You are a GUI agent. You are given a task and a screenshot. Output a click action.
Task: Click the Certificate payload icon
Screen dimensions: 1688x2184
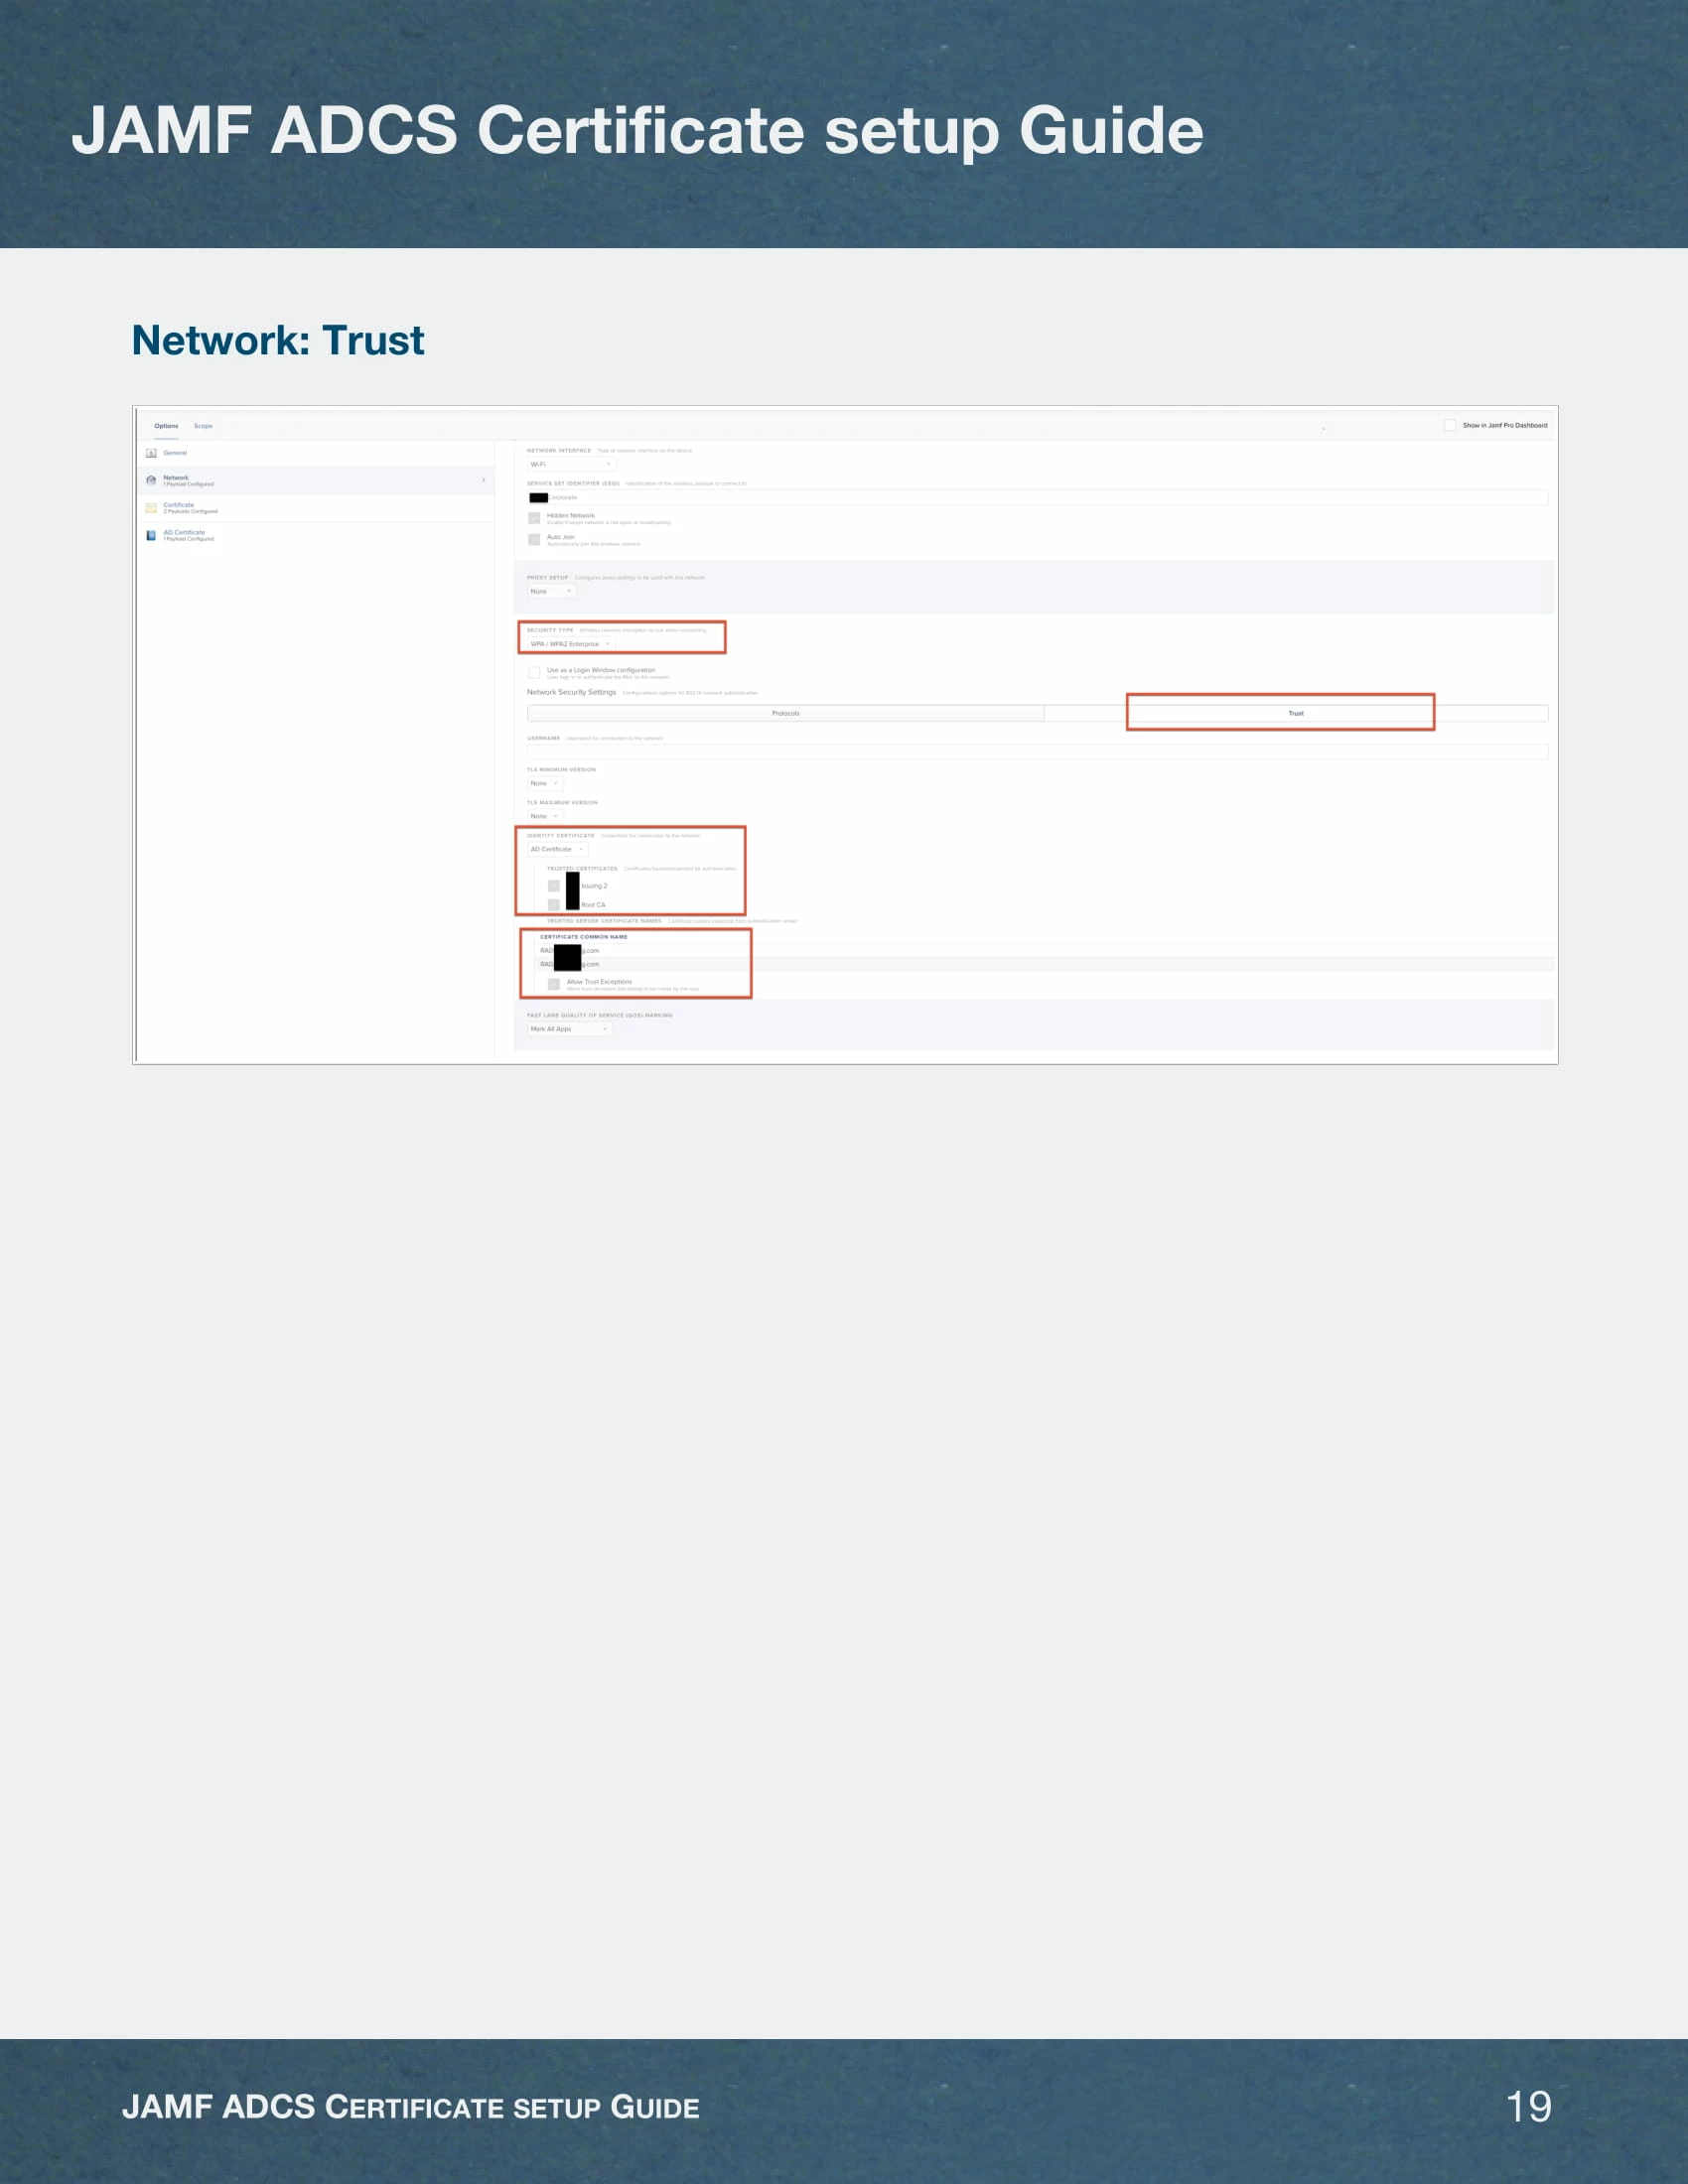[151, 508]
